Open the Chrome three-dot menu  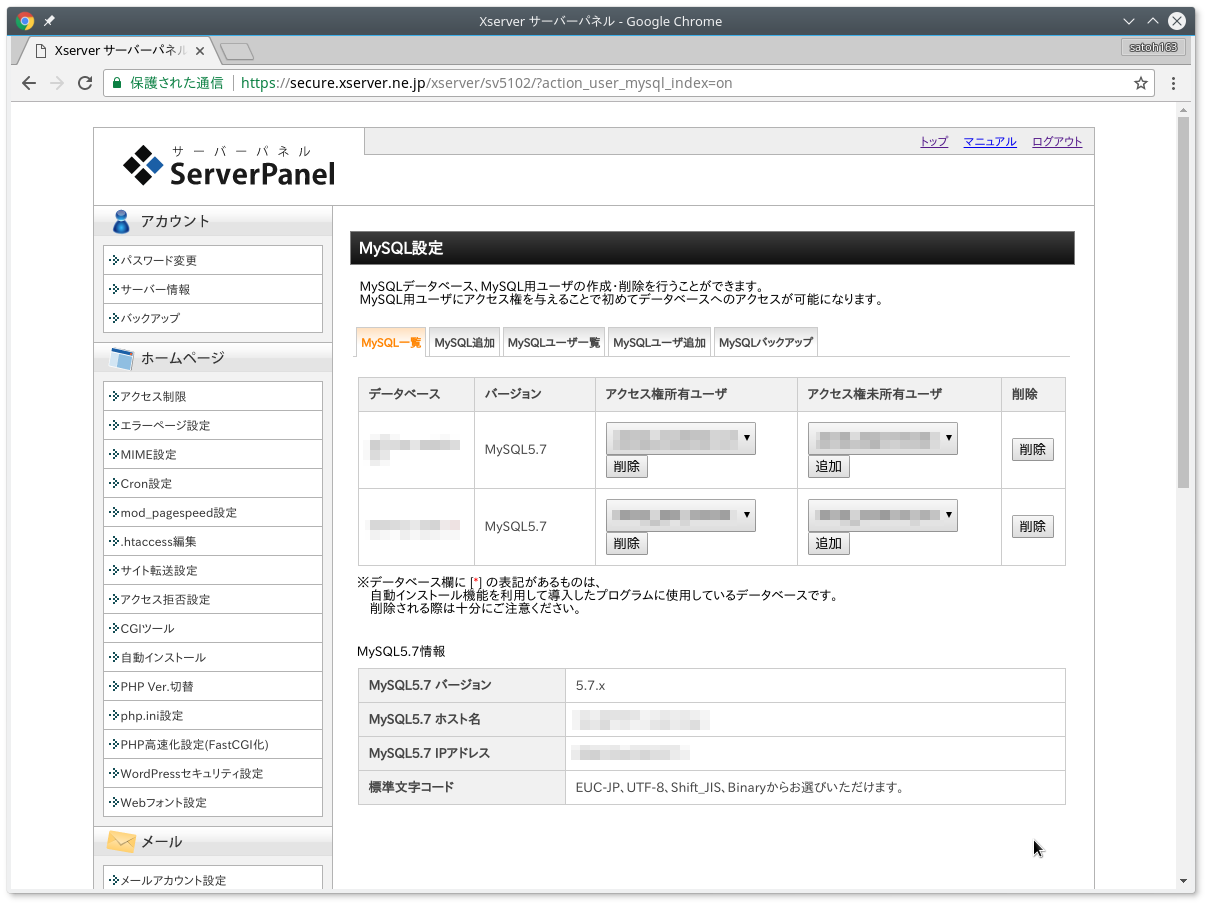coord(1174,83)
